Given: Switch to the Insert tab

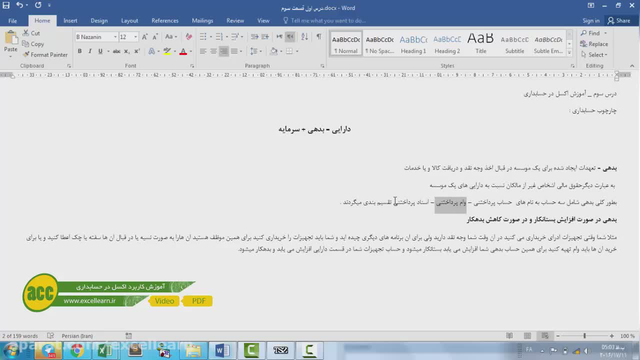Looking at the screenshot, I should (70, 21).
